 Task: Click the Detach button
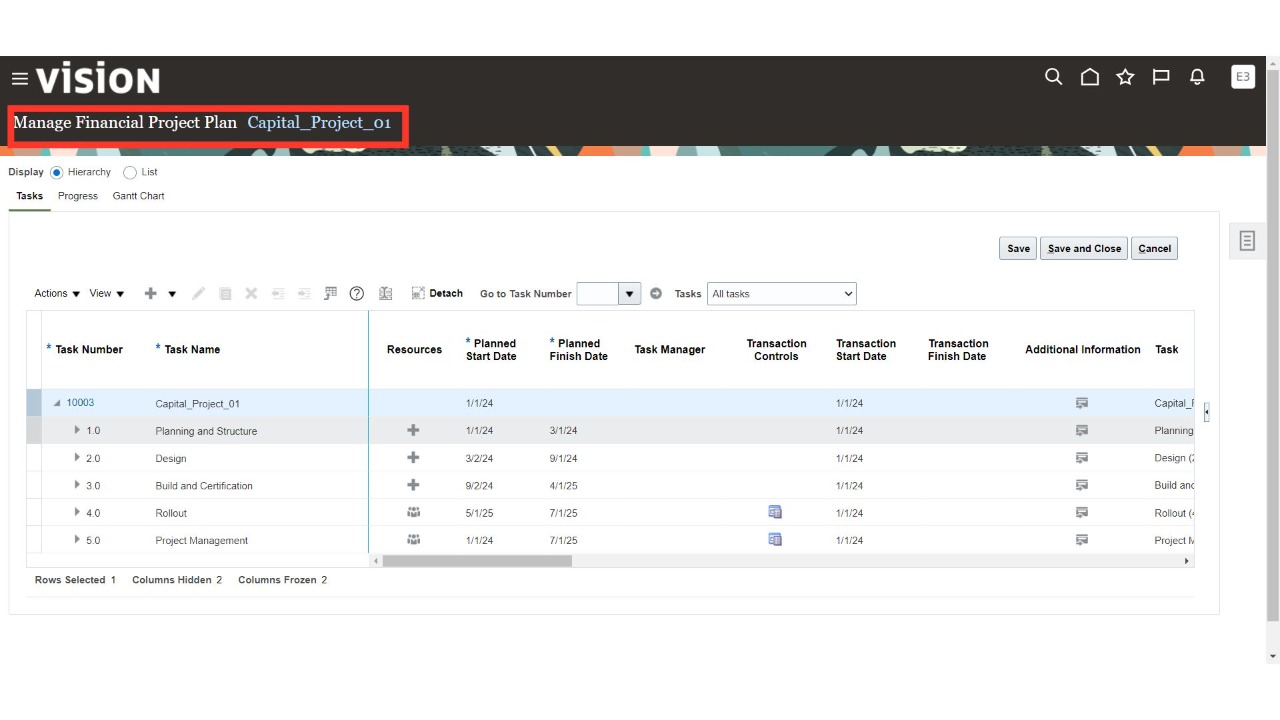(437, 294)
